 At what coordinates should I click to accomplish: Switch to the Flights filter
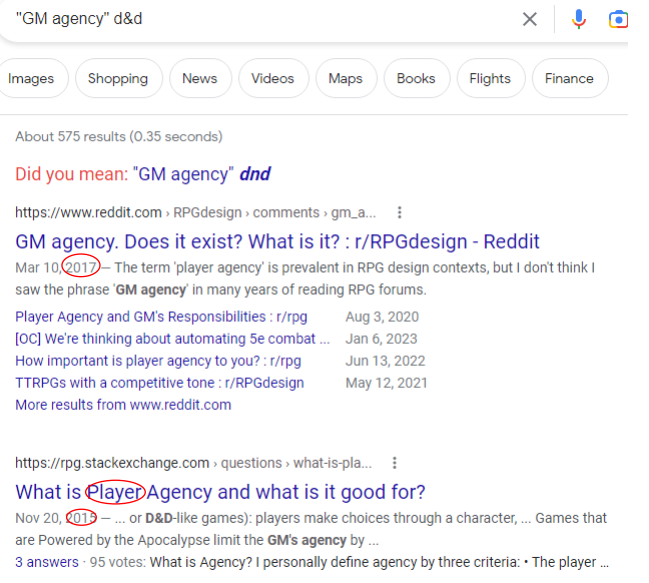490,79
